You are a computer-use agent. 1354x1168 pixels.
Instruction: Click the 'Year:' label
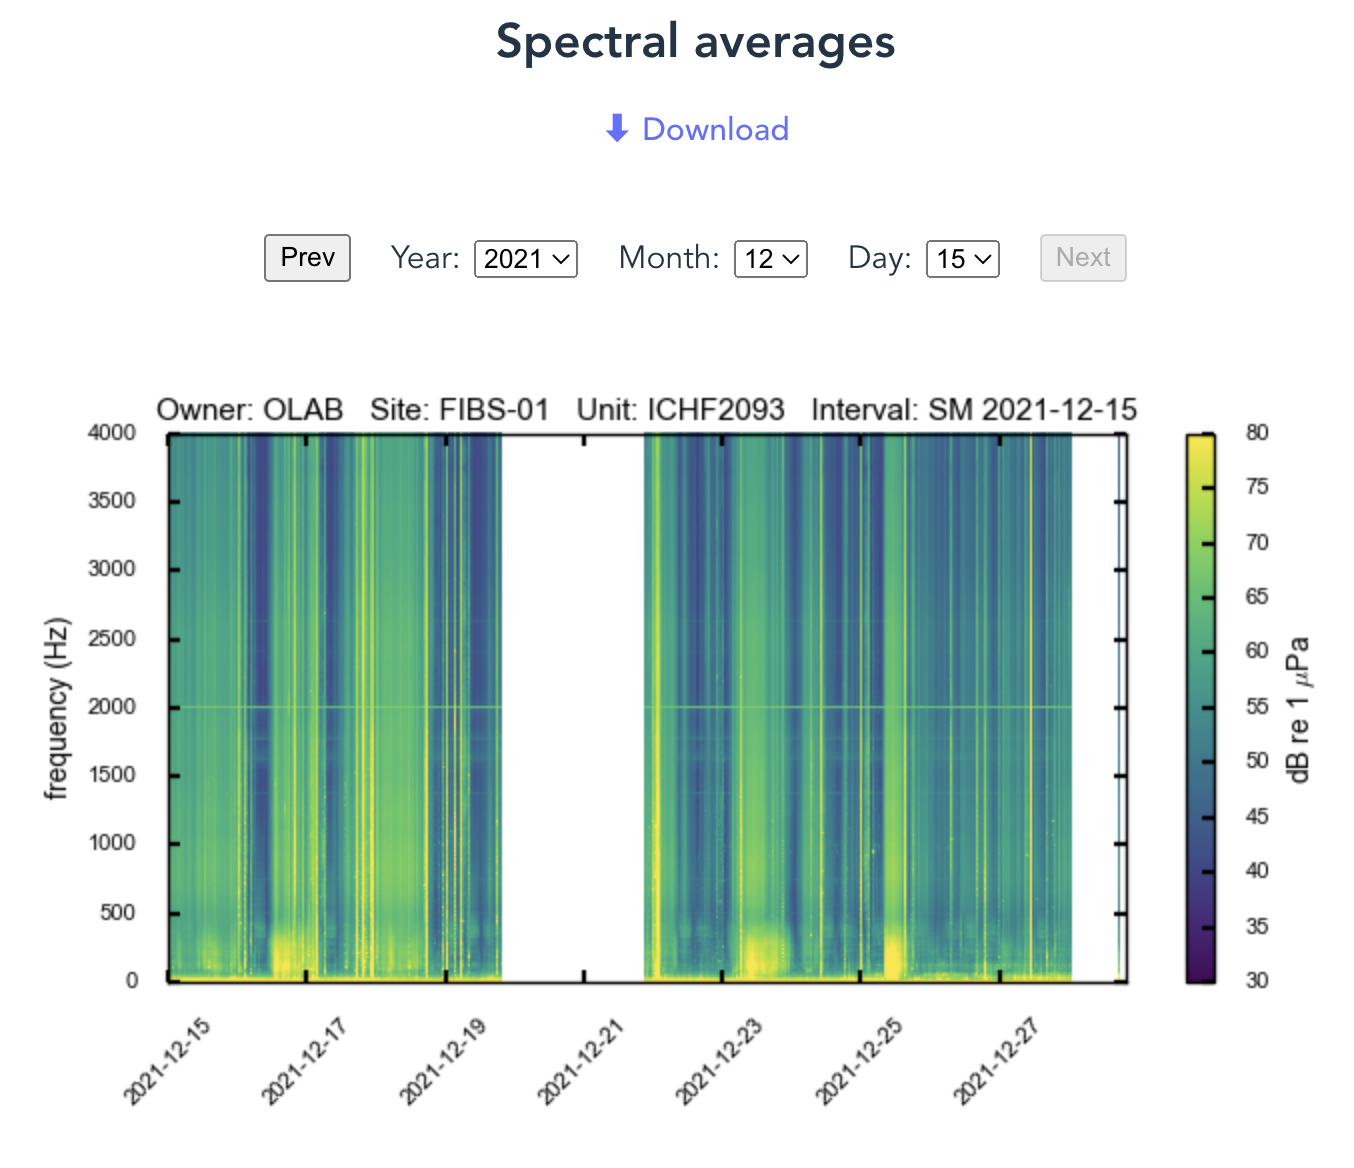pyautogui.click(x=425, y=258)
